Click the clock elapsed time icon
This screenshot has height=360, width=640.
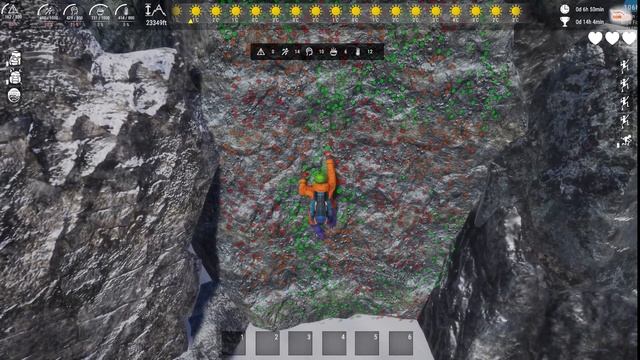[x=564, y=9]
